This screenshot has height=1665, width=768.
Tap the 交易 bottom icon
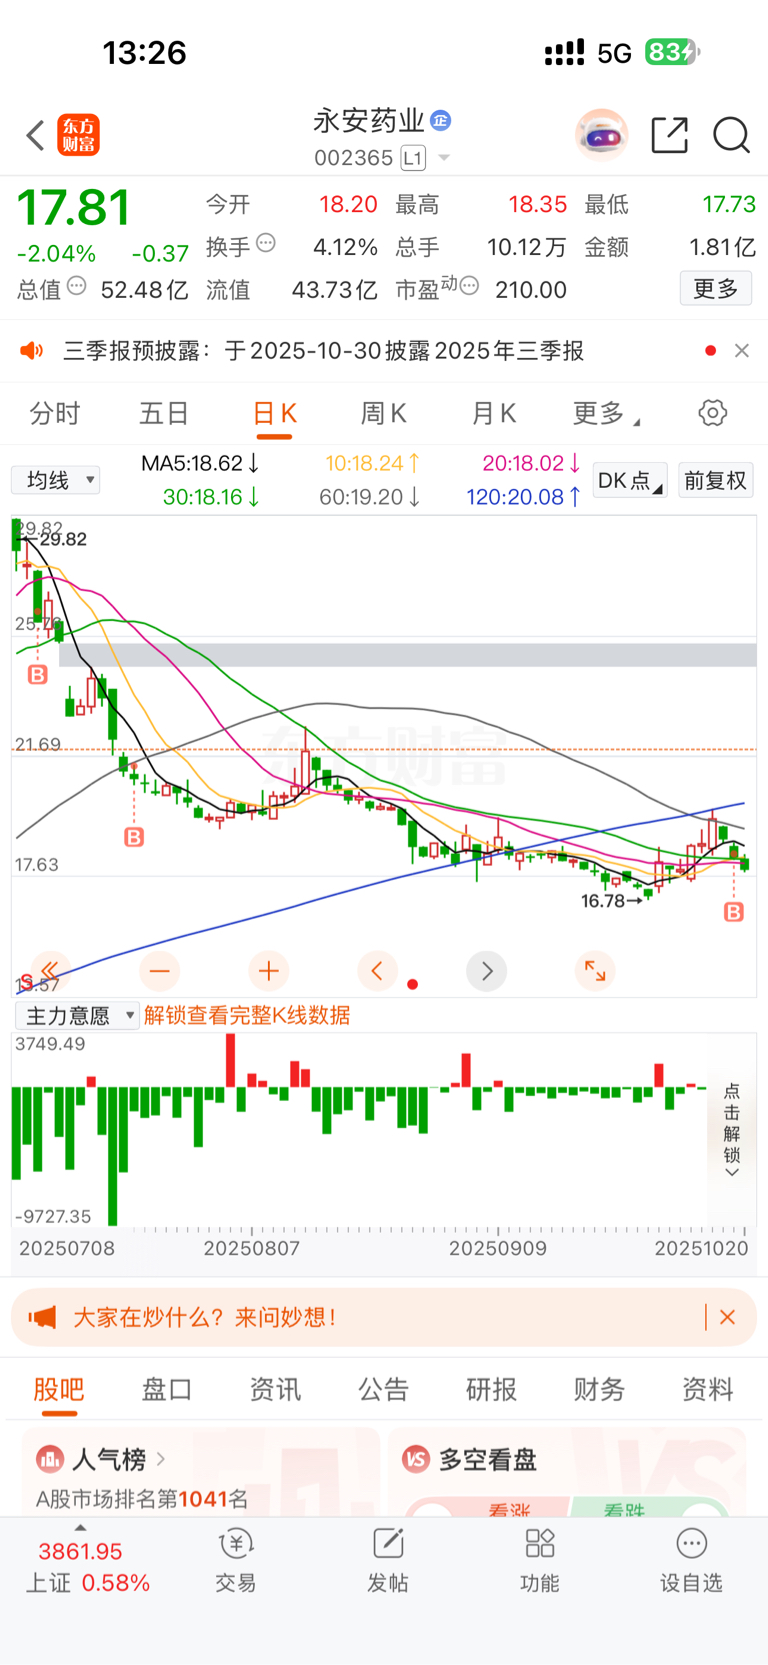(236, 1559)
